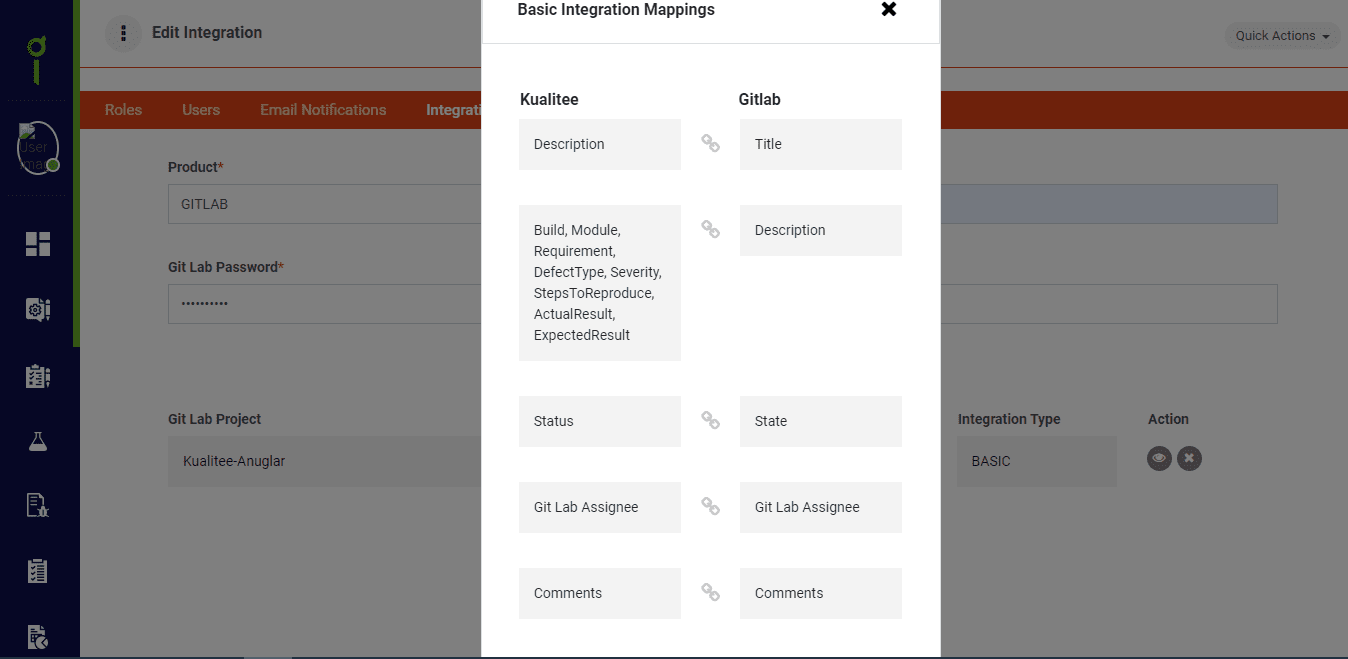Click the BASIC integration type cell
Viewport: 1348px width, 659px height.
(x=1037, y=461)
